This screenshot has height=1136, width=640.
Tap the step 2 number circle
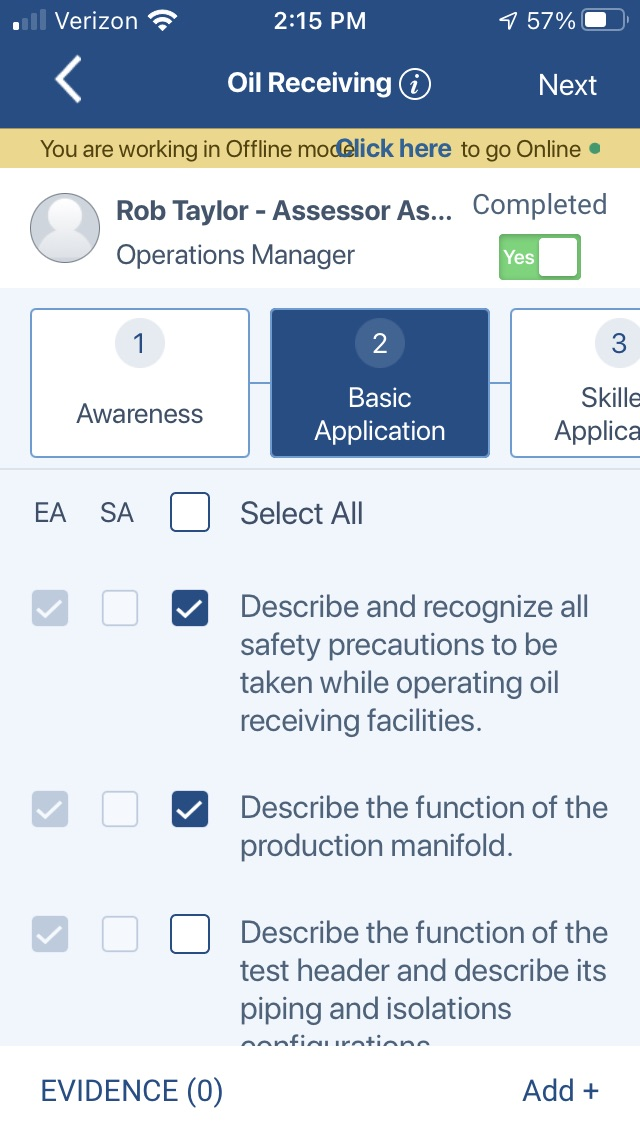(x=379, y=343)
